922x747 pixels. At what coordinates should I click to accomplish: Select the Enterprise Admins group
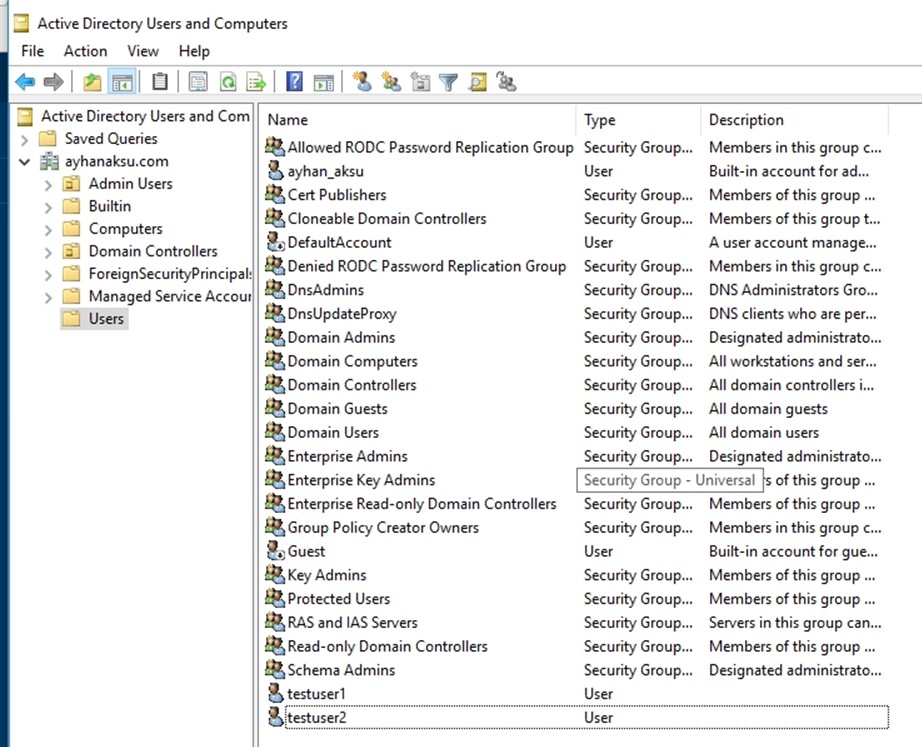point(347,456)
